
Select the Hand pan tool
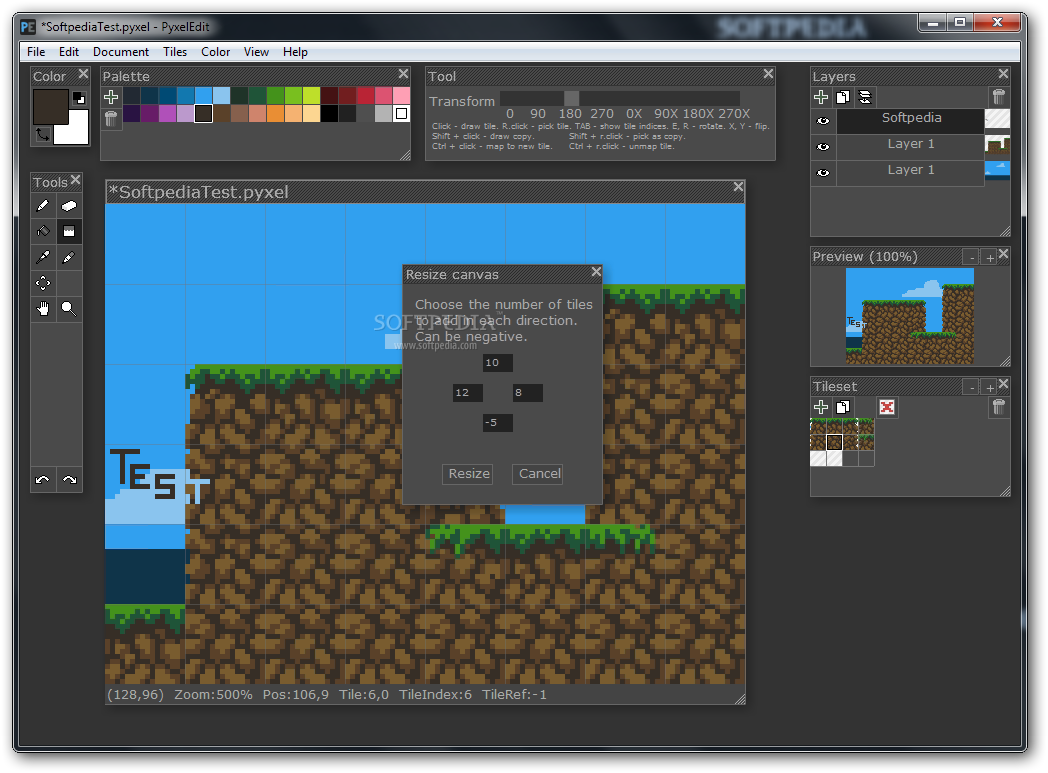(x=43, y=309)
